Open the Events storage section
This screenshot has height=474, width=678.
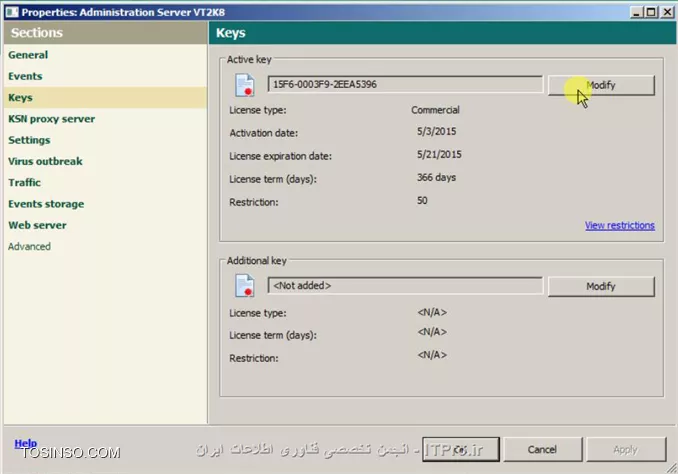(x=46, y=204)
